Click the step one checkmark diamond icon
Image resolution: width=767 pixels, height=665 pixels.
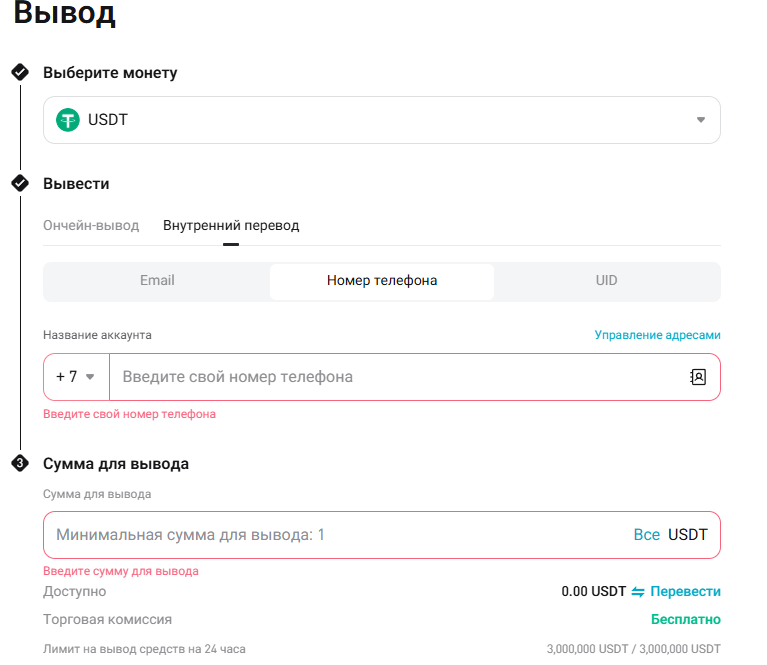(20, 72)
